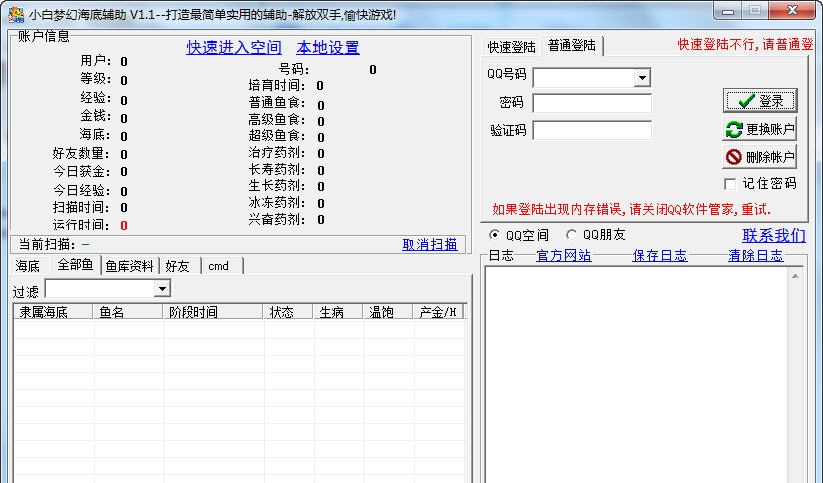
Task: Click the 阶段时间 column header
Action: (213, 312)
